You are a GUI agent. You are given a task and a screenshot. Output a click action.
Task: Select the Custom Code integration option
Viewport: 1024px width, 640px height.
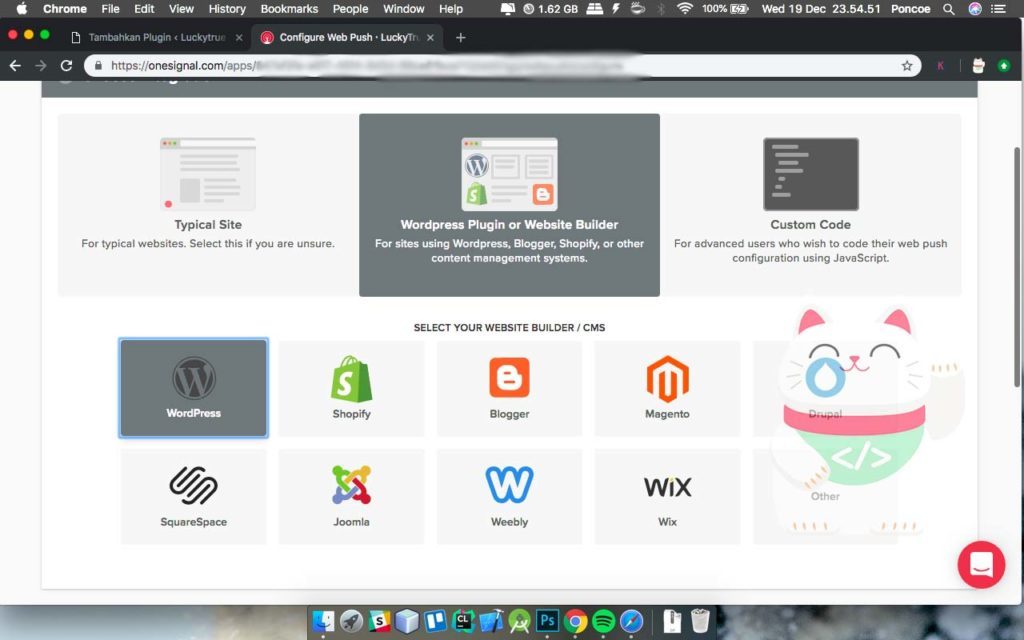pyautogui.click(x=810, y=205)
